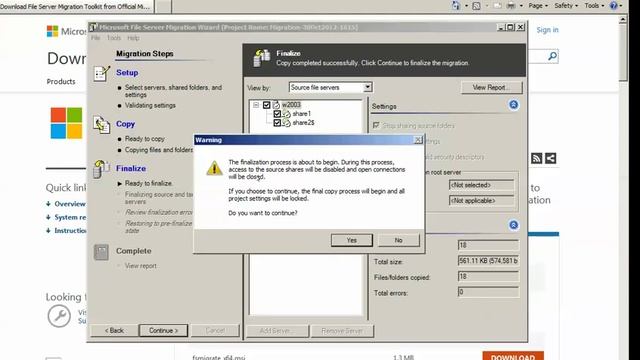
Task: Click 'Validating settings' step text
Action: point(150,105)
